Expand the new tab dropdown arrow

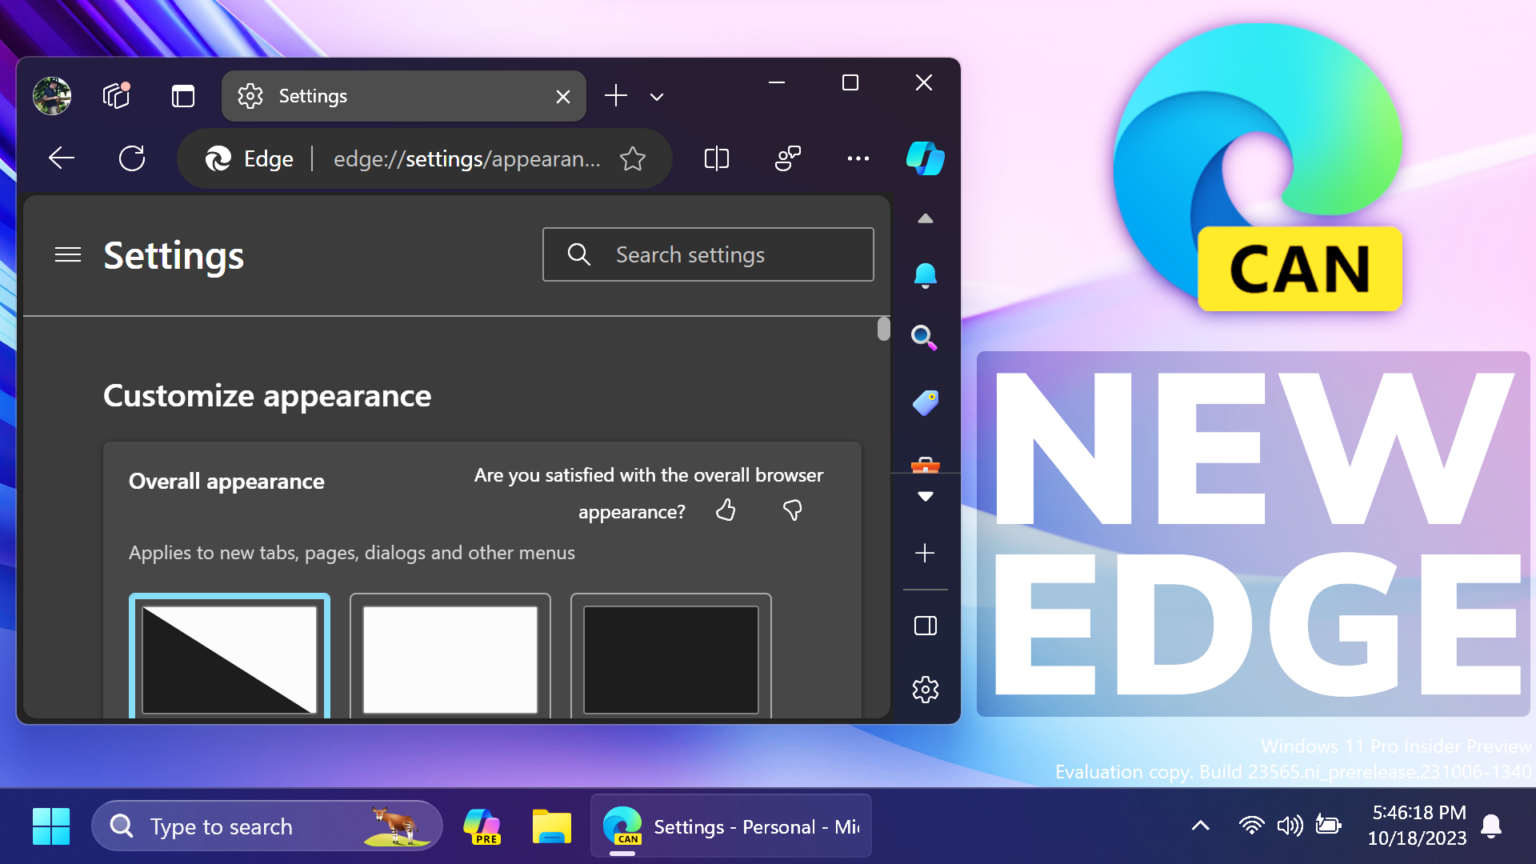pyautogui.click(x=656, y=96)
